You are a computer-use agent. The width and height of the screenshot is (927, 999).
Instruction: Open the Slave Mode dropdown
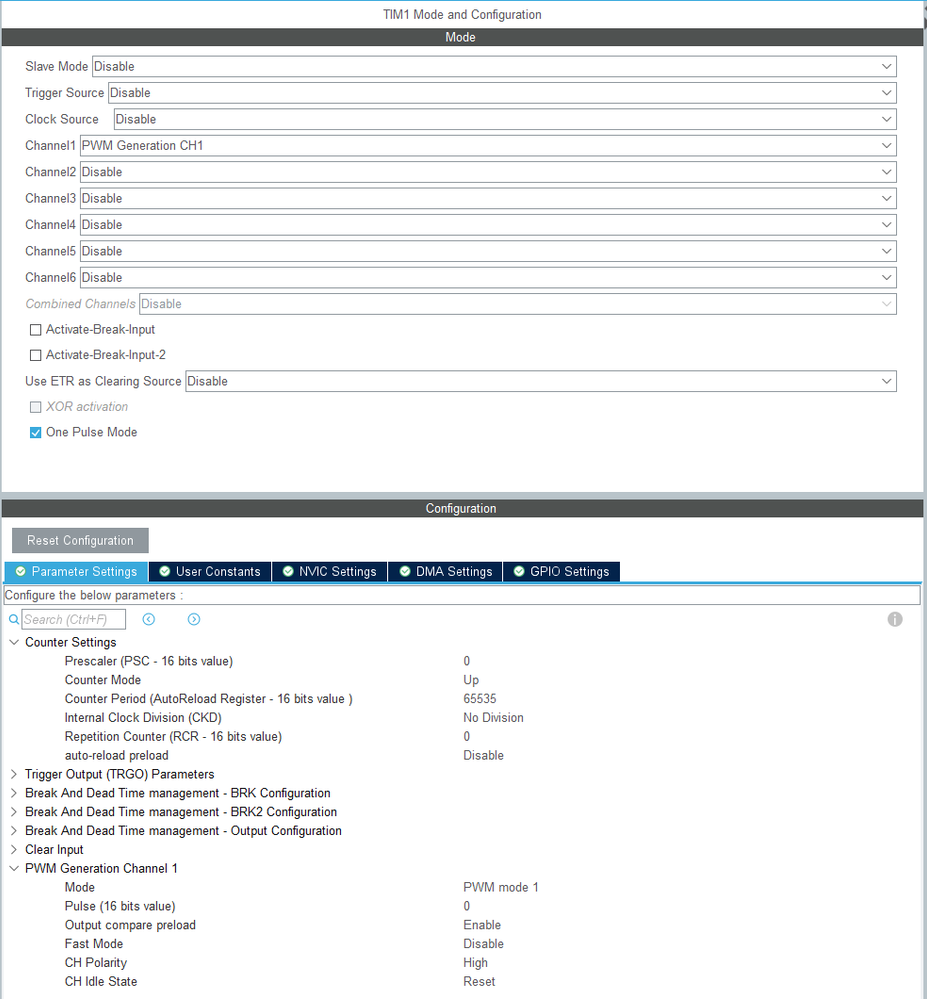tap(494, 66)
